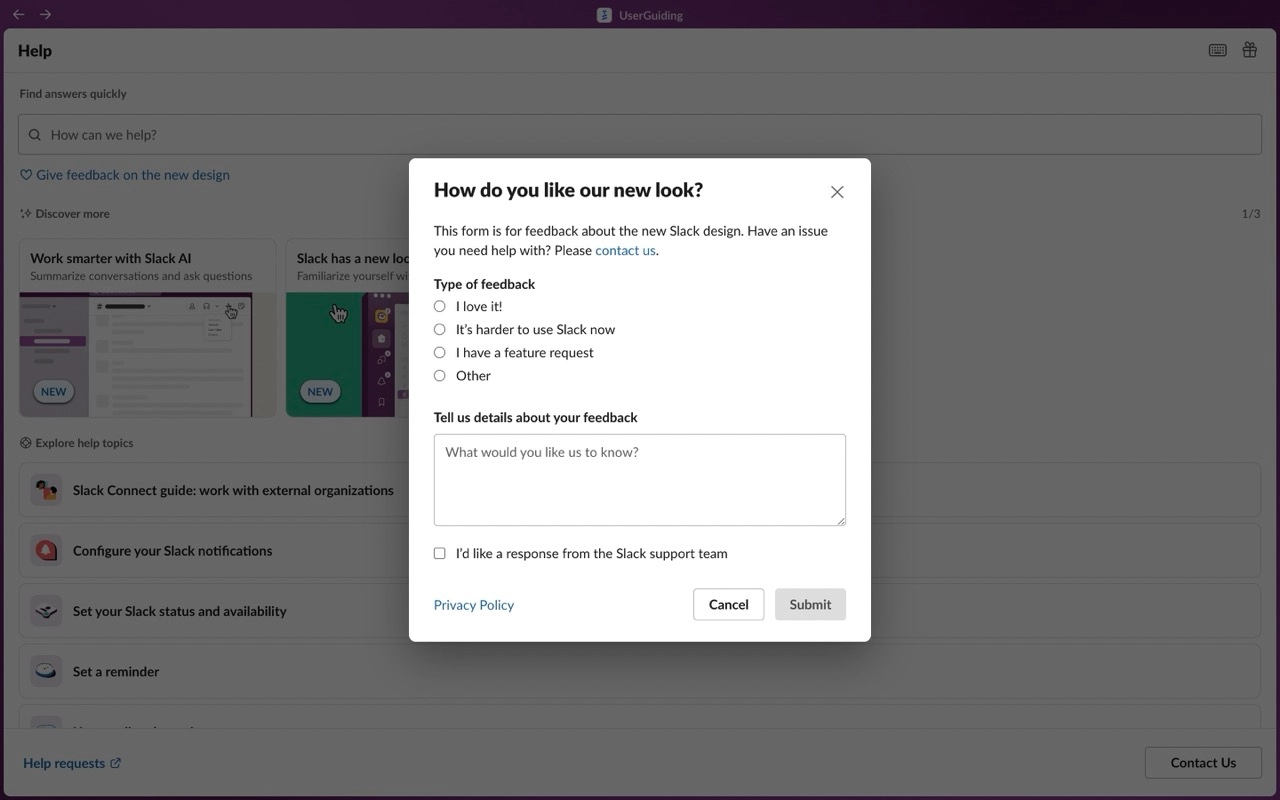Click the forward navigation arrow
Screen dimensions: 1280x800
click(45, 14)
